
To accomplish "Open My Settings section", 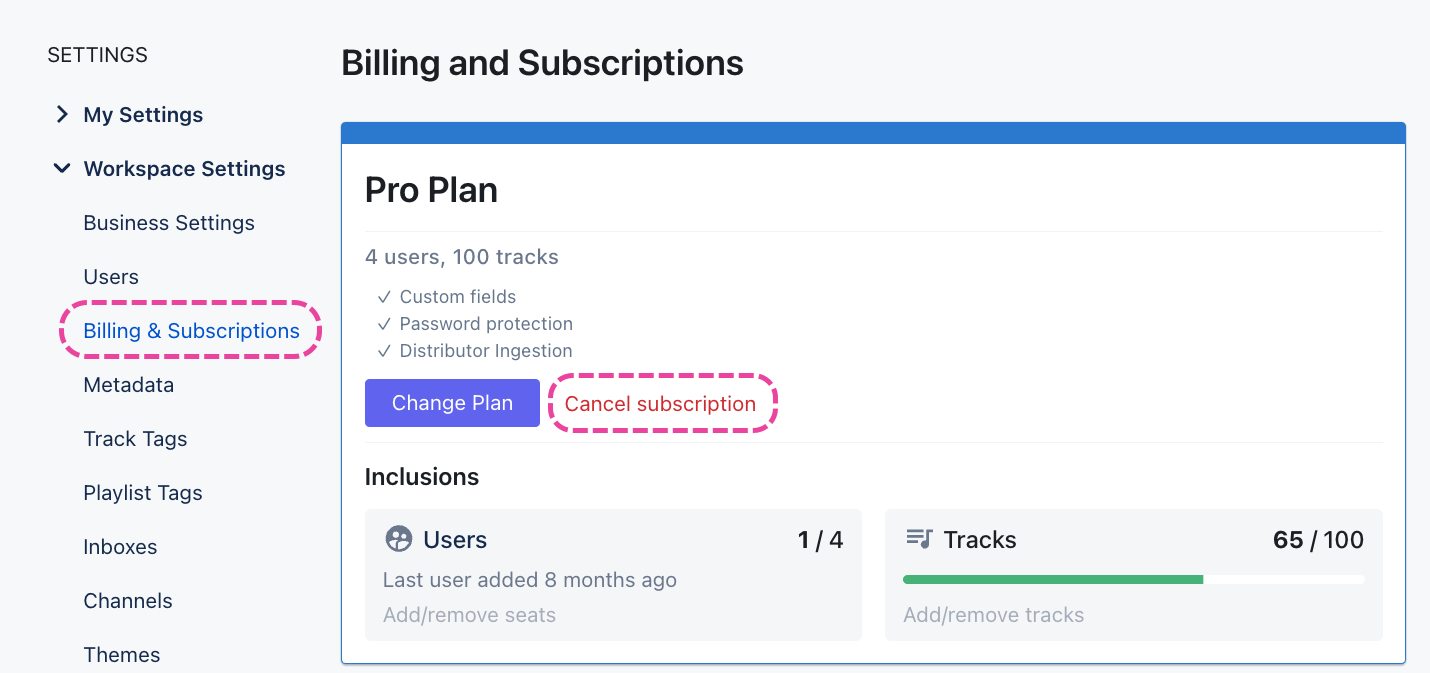I will [x=143, y=115].
